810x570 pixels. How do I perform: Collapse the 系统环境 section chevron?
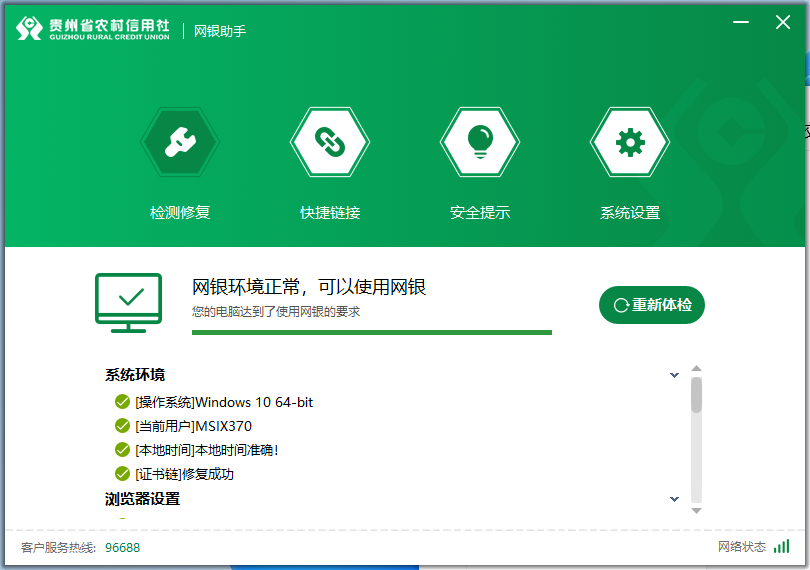point(674,376)
